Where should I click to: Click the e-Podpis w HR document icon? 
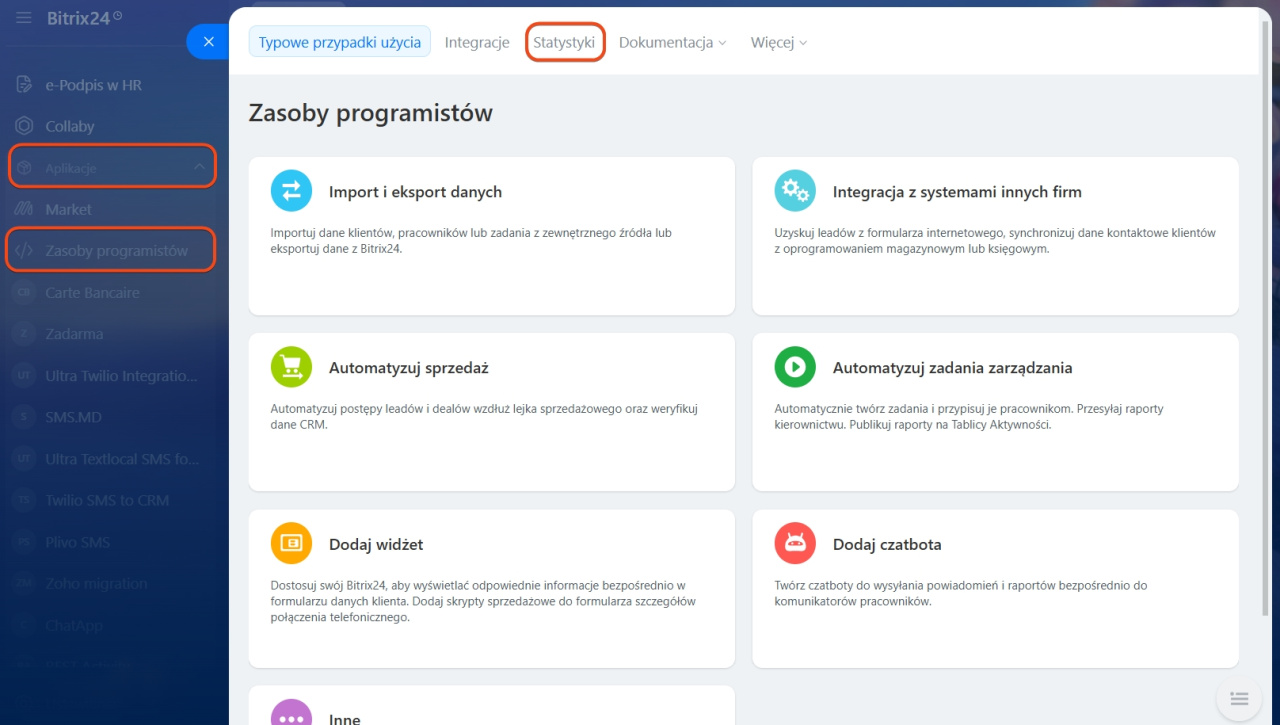point(25,85)
